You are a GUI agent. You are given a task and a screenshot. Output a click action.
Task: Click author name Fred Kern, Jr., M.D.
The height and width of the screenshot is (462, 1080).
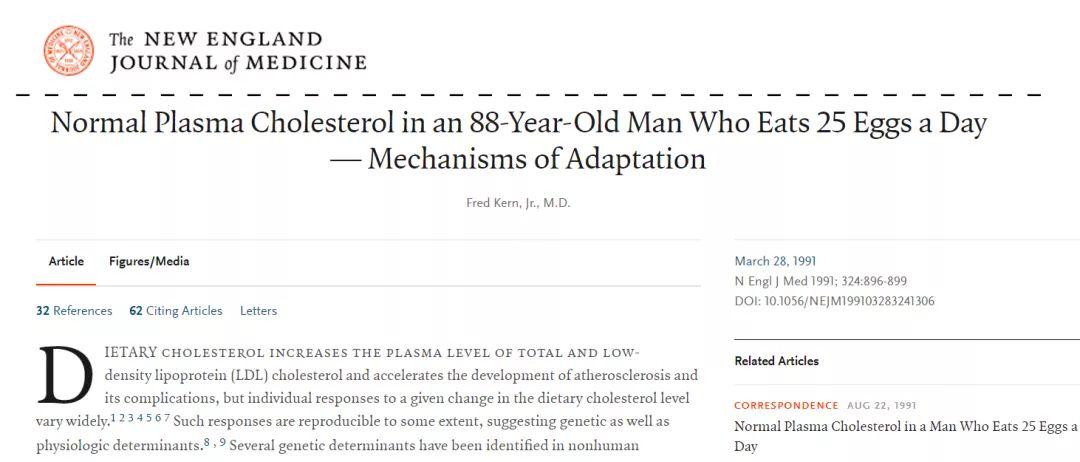[x=518, y=204]
